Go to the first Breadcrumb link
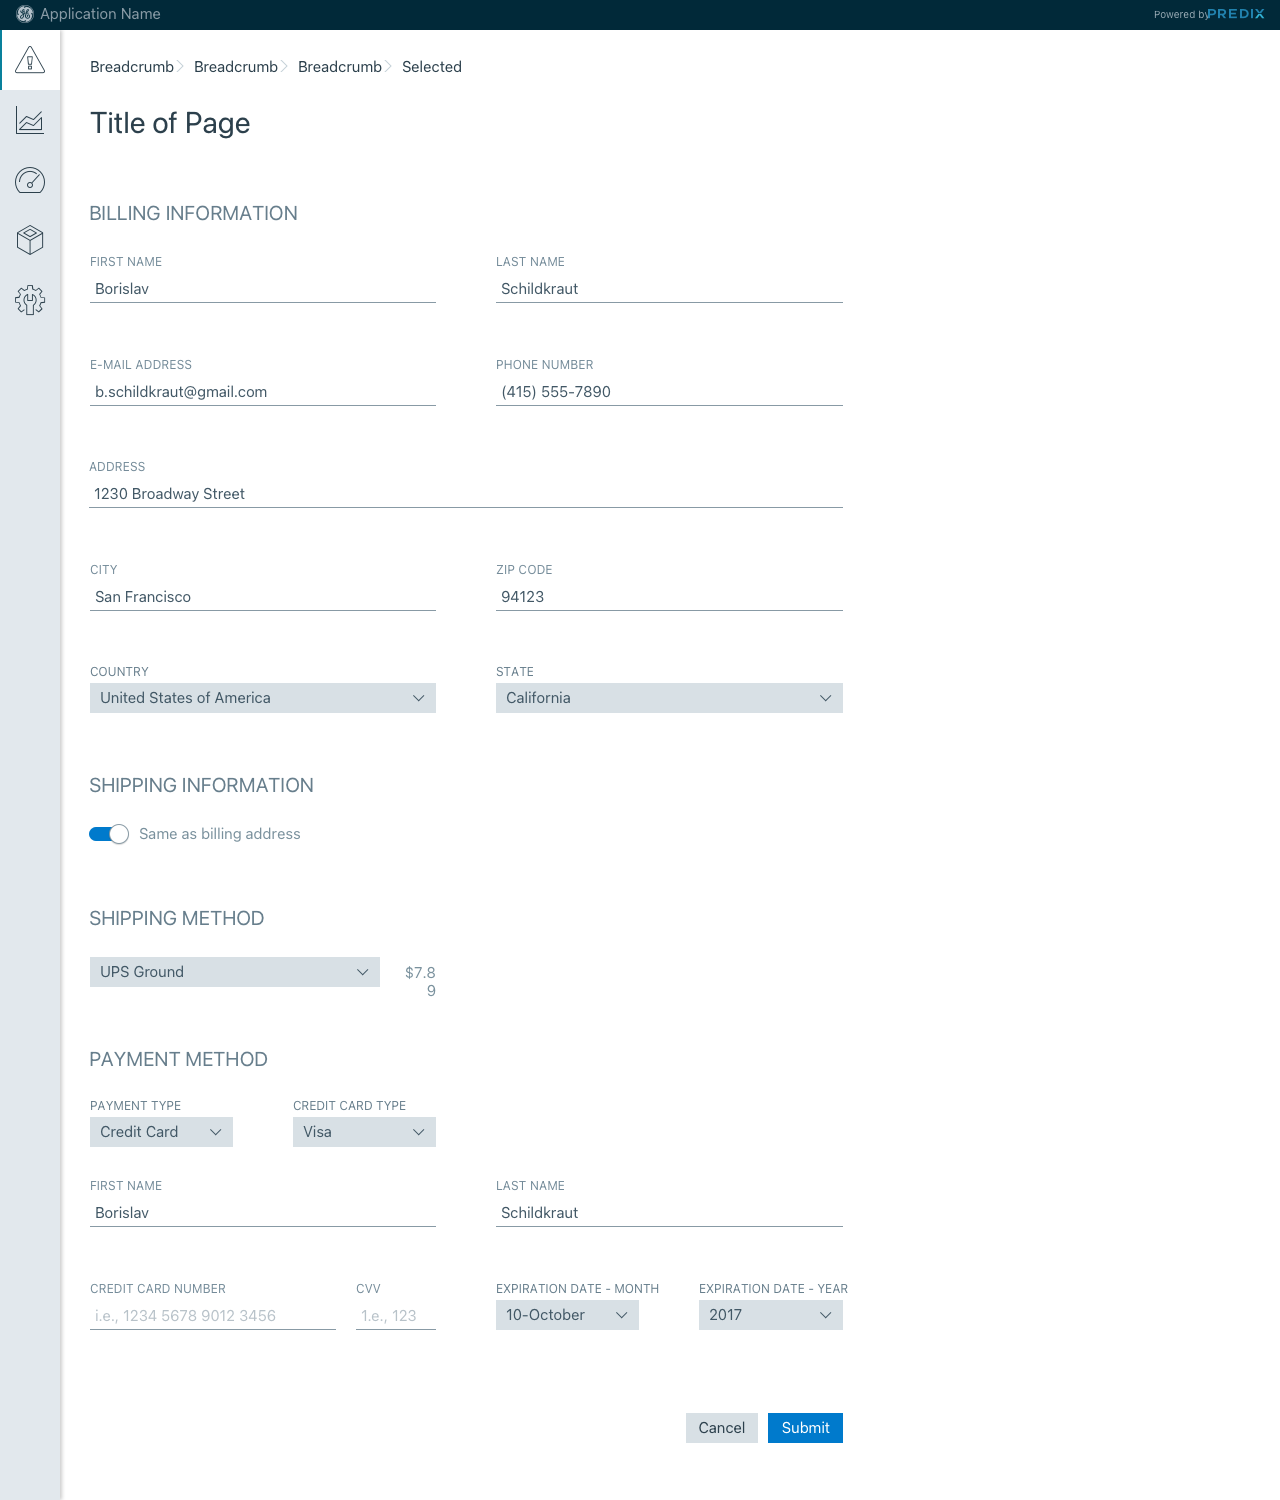Viewport: 1280px width, 1500px height. point(132,67)
